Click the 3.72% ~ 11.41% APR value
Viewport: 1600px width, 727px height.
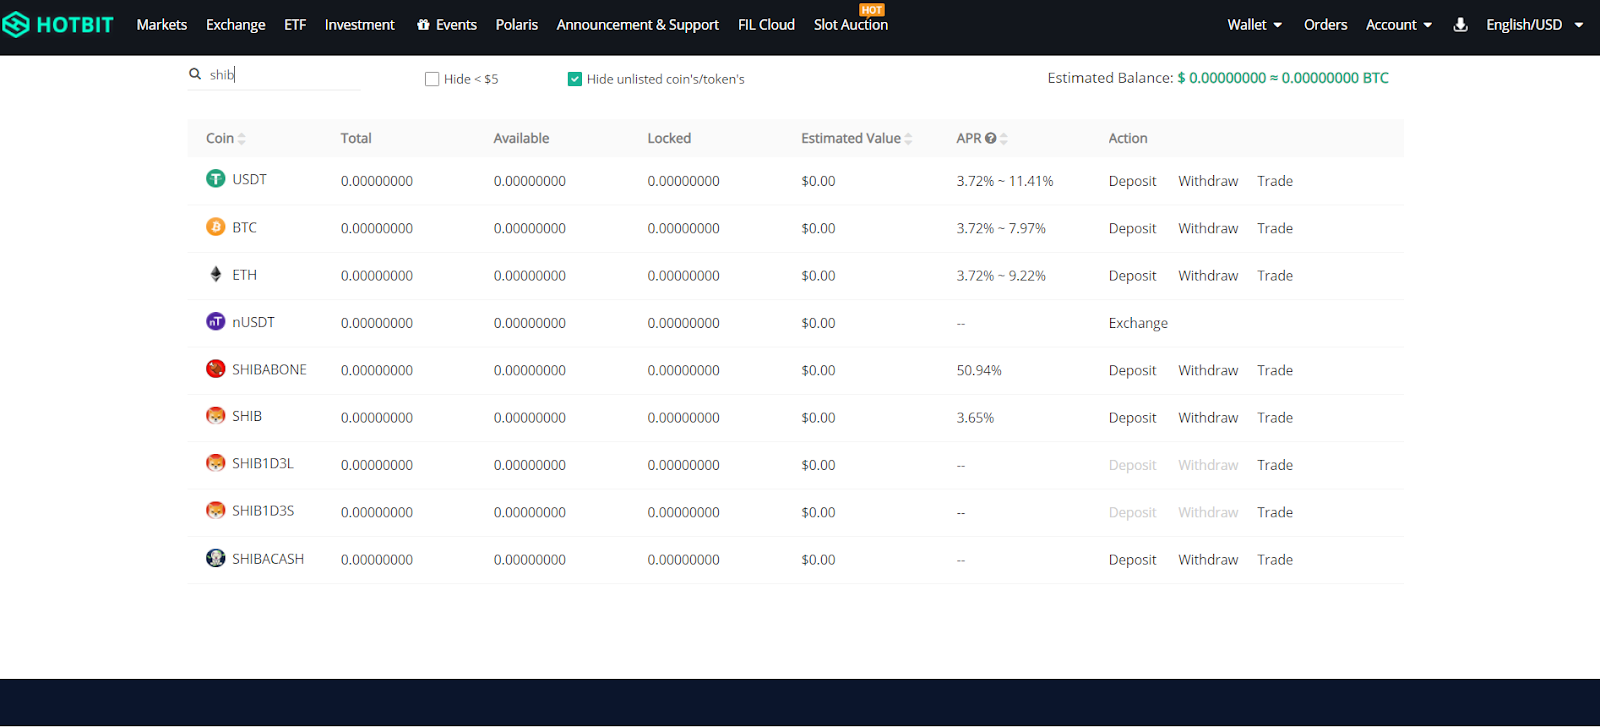click(1005, 181)
